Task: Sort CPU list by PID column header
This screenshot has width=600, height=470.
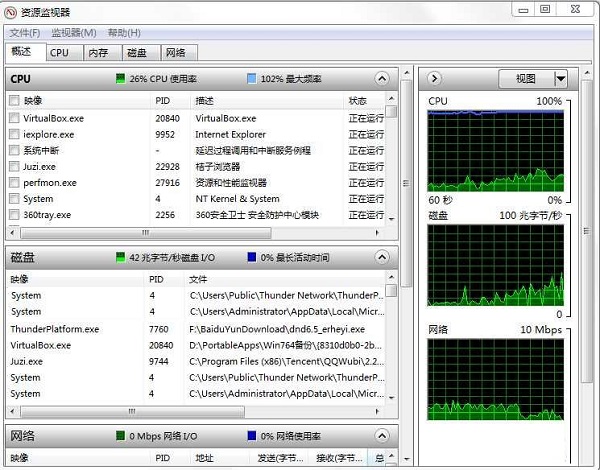Action: click(164, 101)
